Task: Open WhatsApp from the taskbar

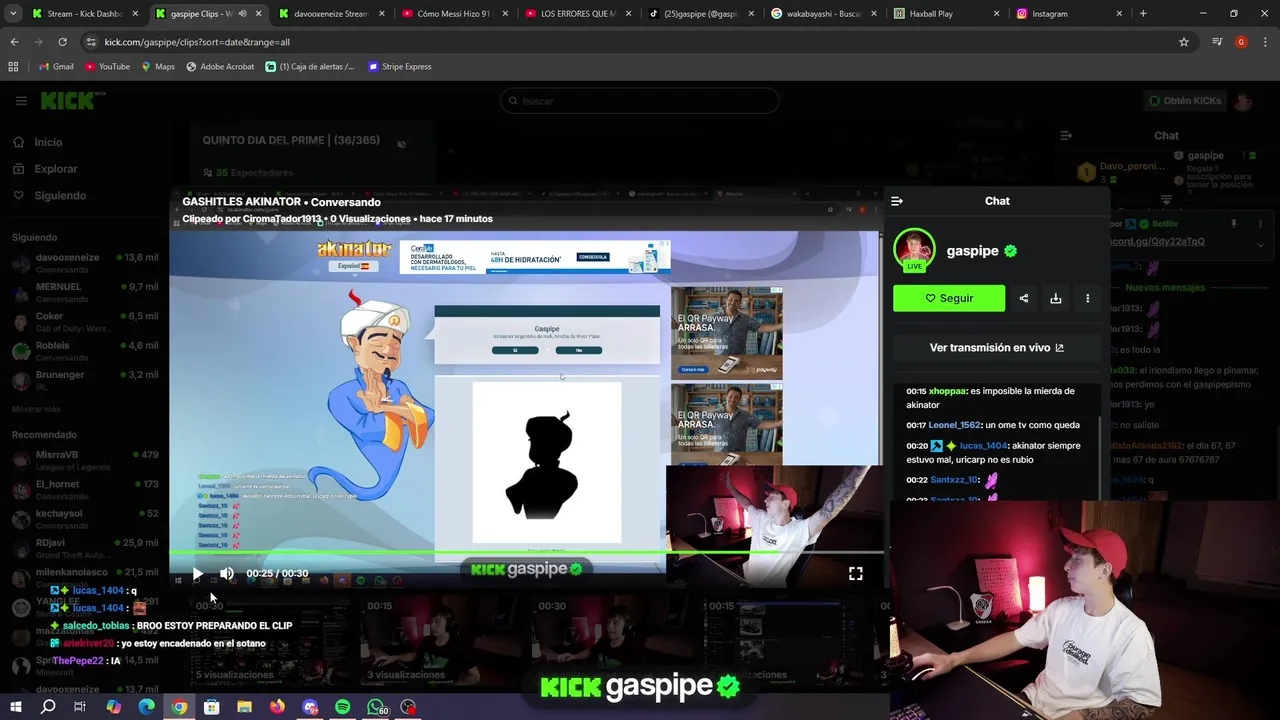Action: coord(376,707)
